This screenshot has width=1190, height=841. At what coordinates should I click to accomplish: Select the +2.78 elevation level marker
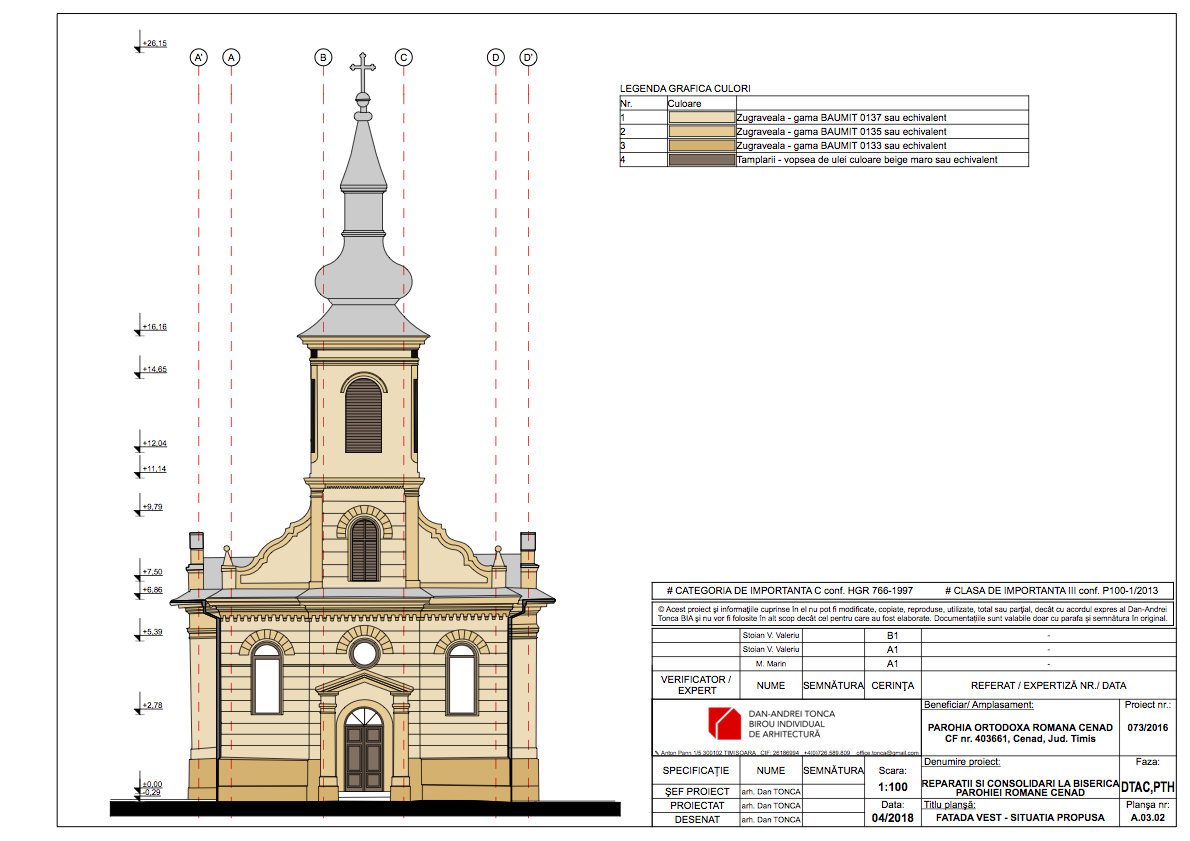point(152,707)
